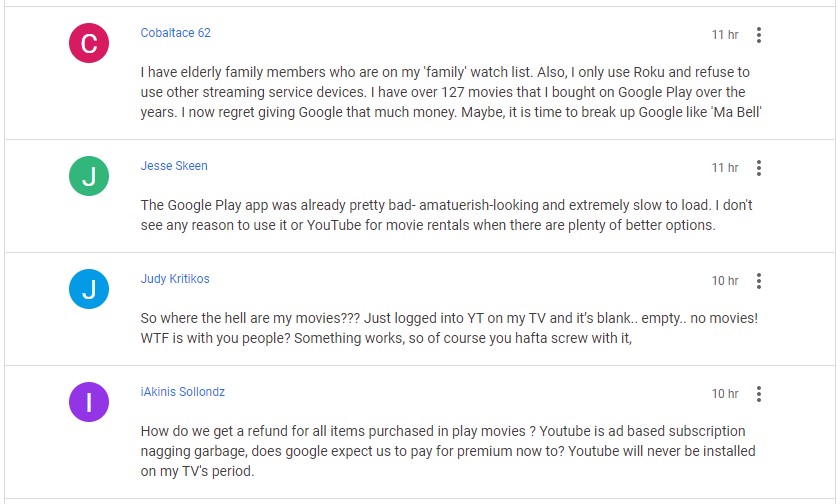This screenshot has height=504, width=840.
Task: Open more options menu for Judy Kritikos's comment
Action: point(759,281)
